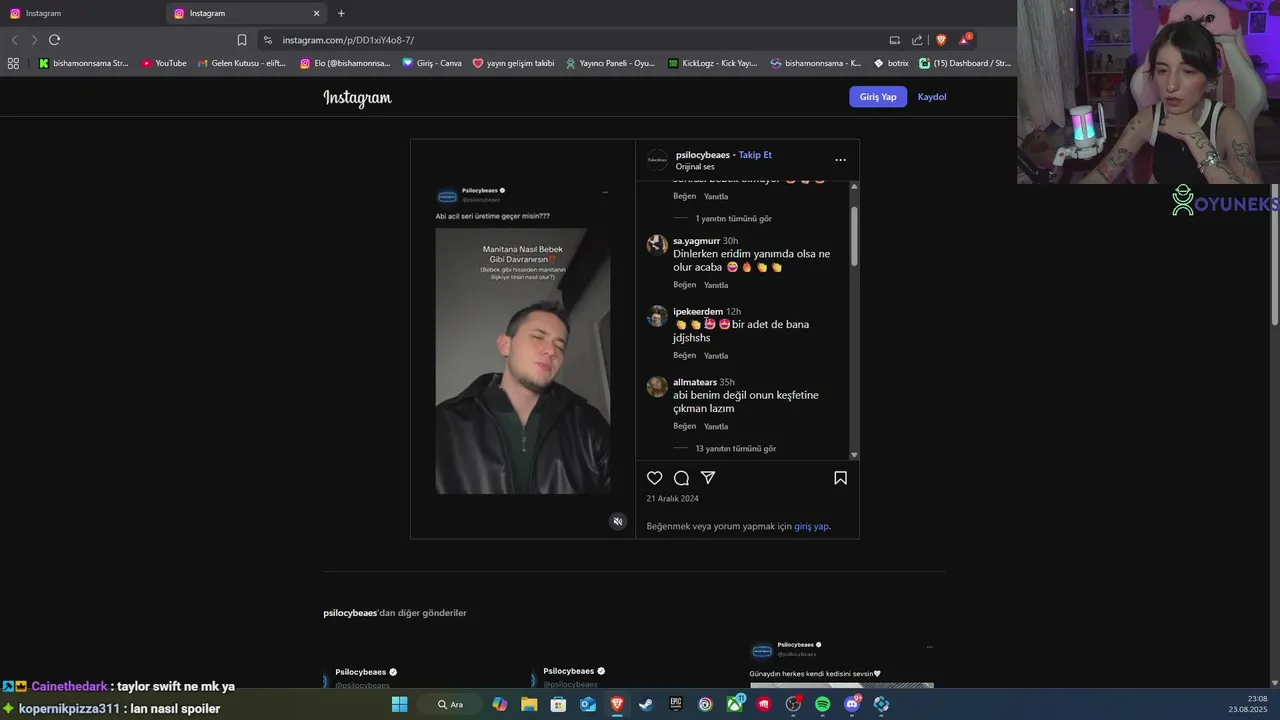Image resolution: width=1280 pixels, height=720 pixels.
Task: Open the 'Günaydın herkes' post thumbnail
Action: click(x=842, y=664)
